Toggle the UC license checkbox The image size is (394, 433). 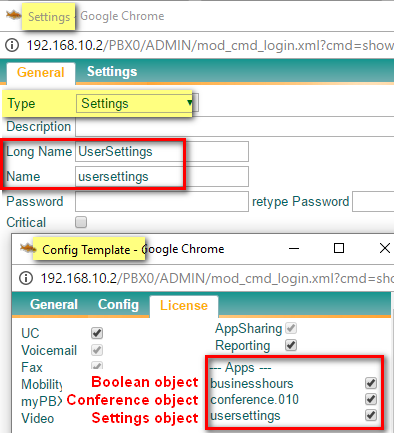[97, 333]
